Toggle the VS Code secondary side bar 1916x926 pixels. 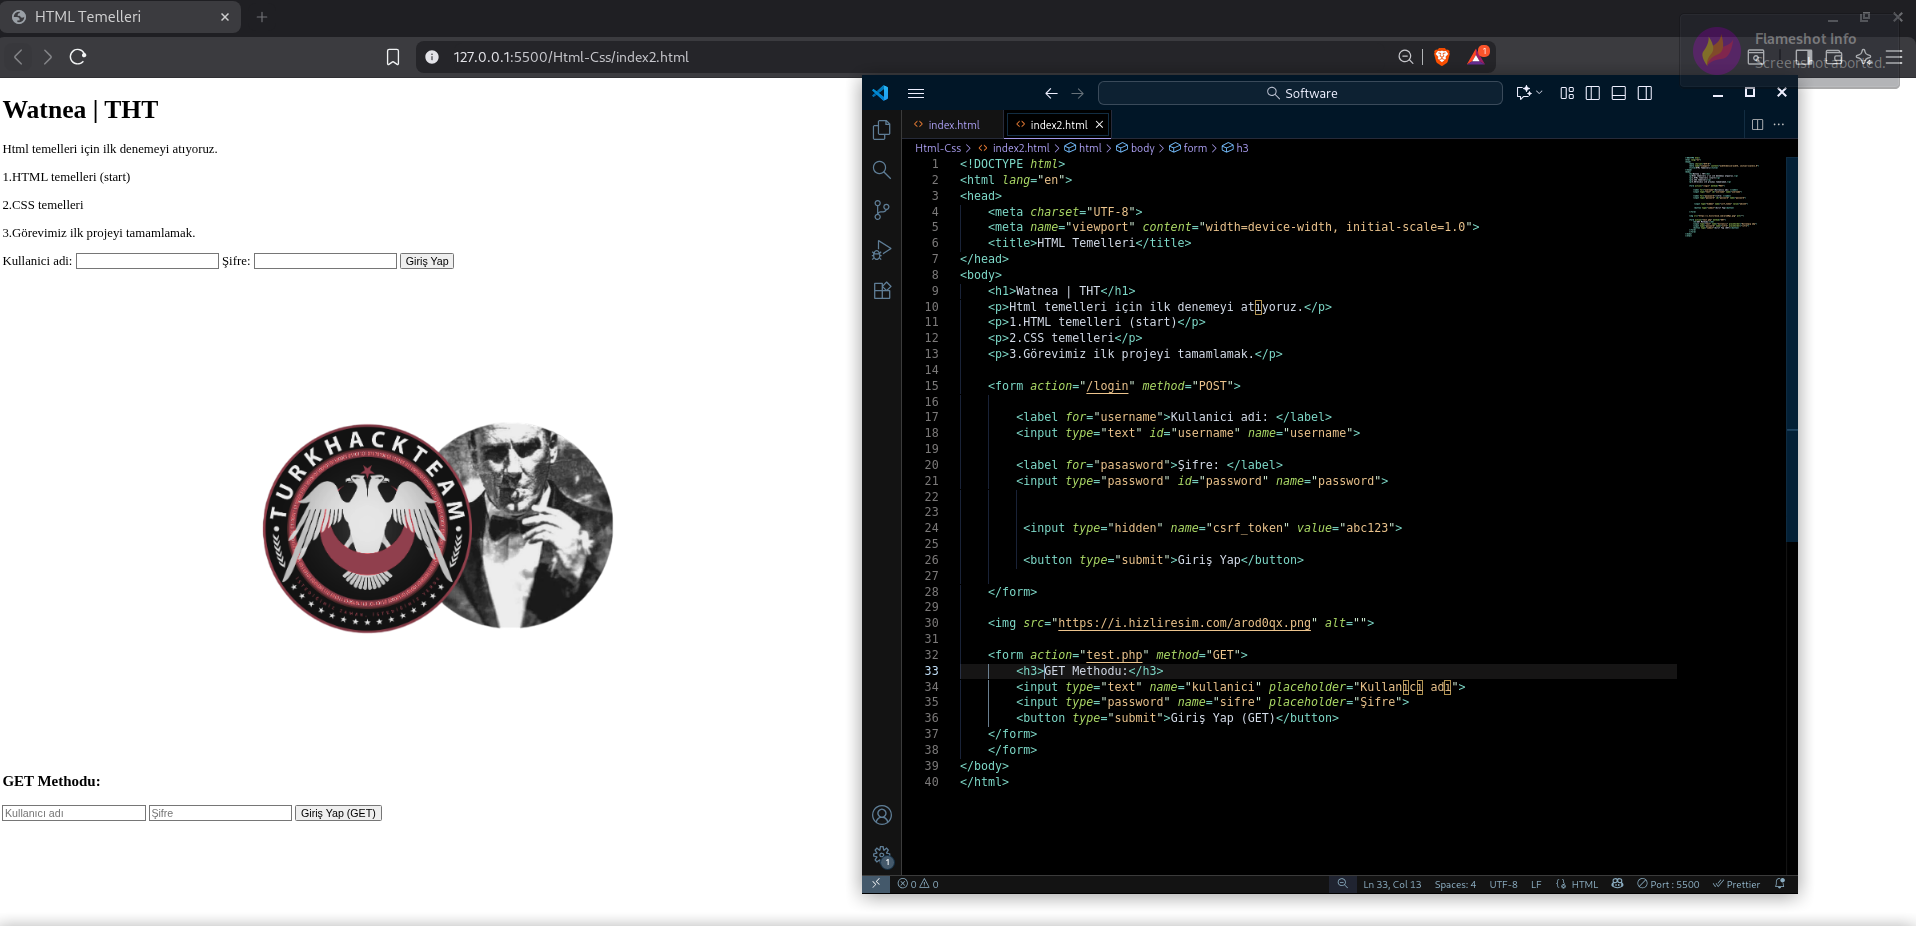(1645, 93)
